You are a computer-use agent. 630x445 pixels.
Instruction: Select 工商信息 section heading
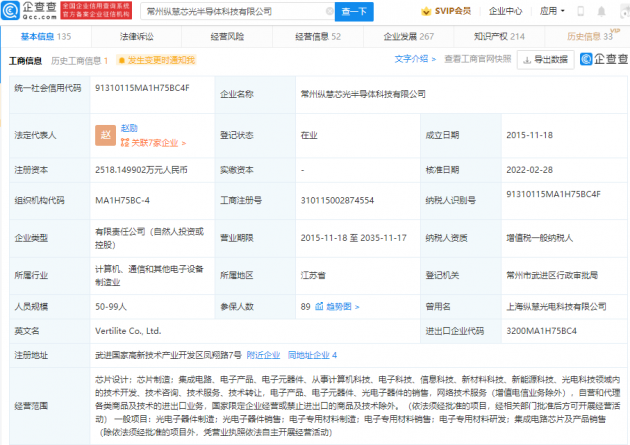tap(25, 61)
